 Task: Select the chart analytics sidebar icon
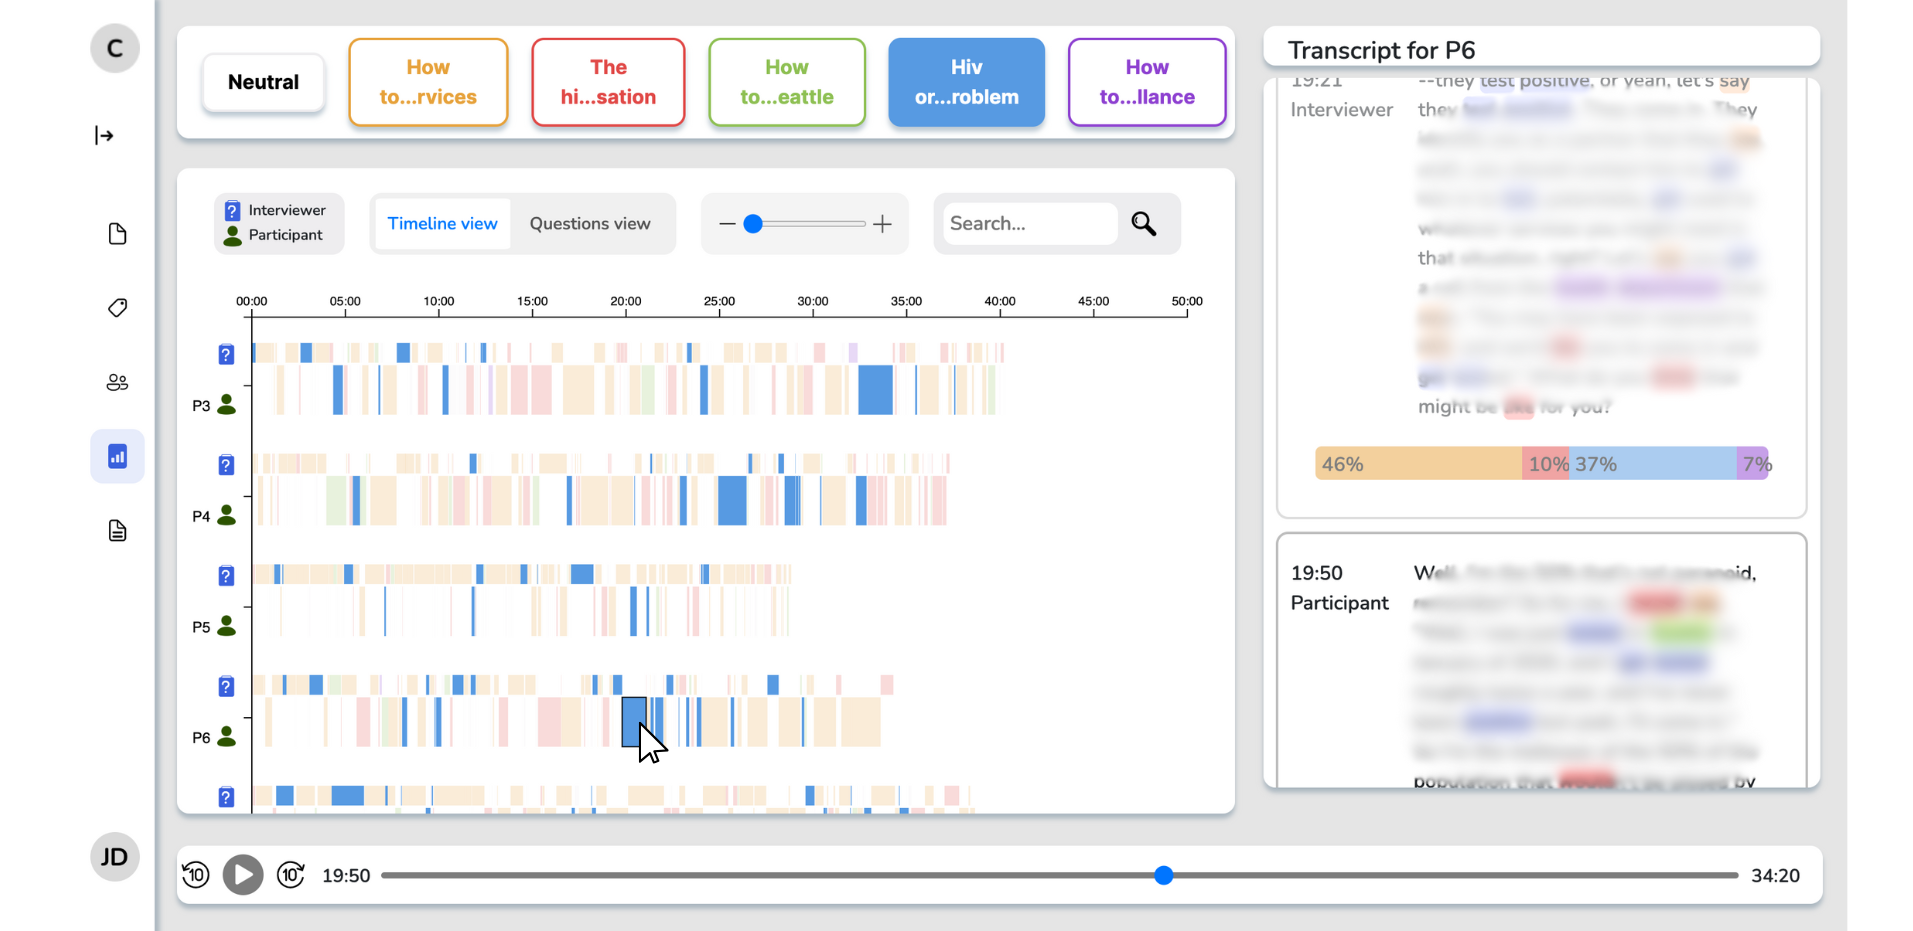point(117,456)
